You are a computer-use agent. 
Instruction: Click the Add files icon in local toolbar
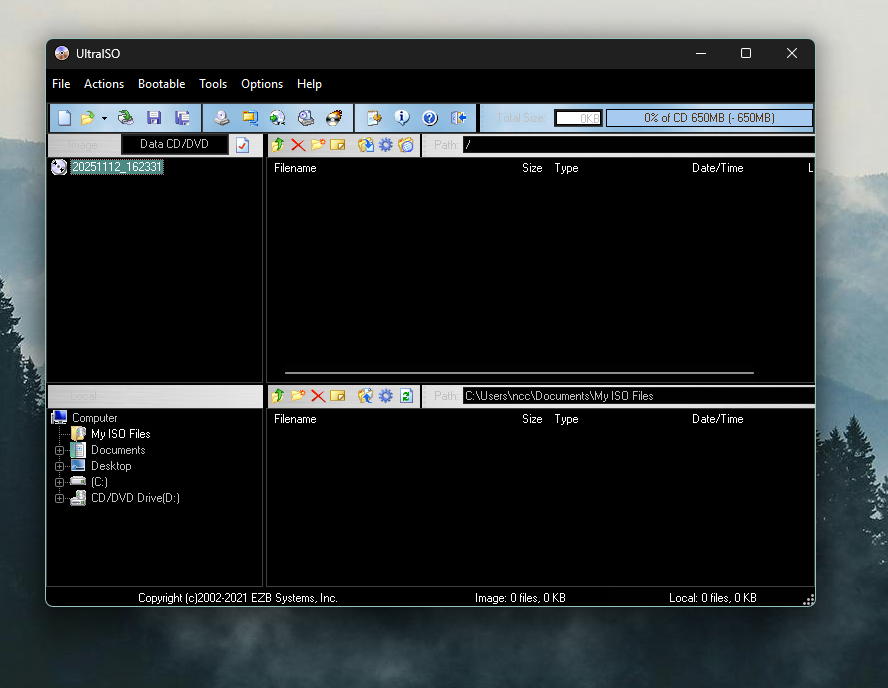[365, 396]
